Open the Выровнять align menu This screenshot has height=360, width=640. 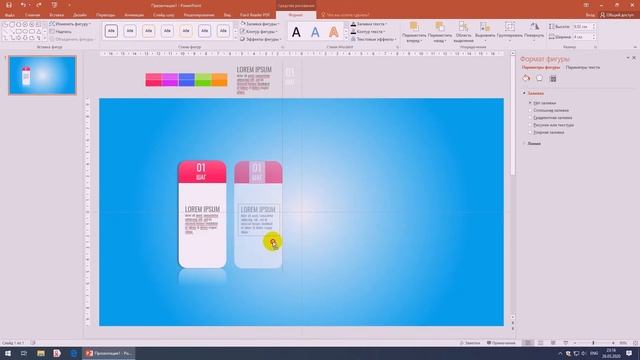[x=485, y=31]
